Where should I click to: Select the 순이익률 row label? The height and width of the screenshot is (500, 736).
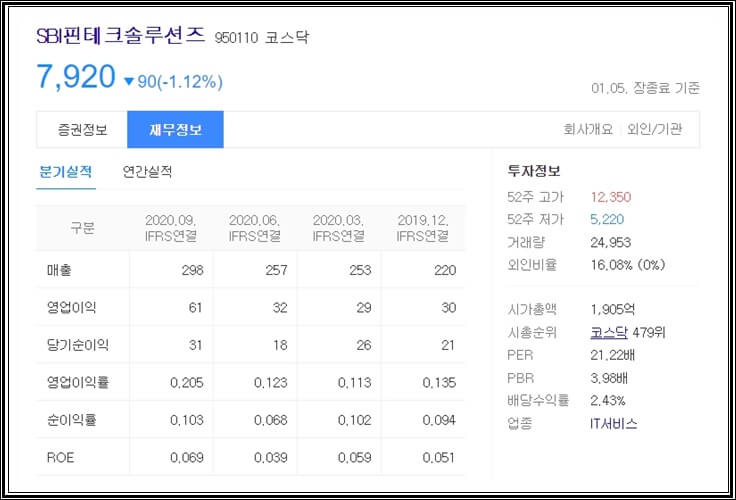[x=71, y=420]
